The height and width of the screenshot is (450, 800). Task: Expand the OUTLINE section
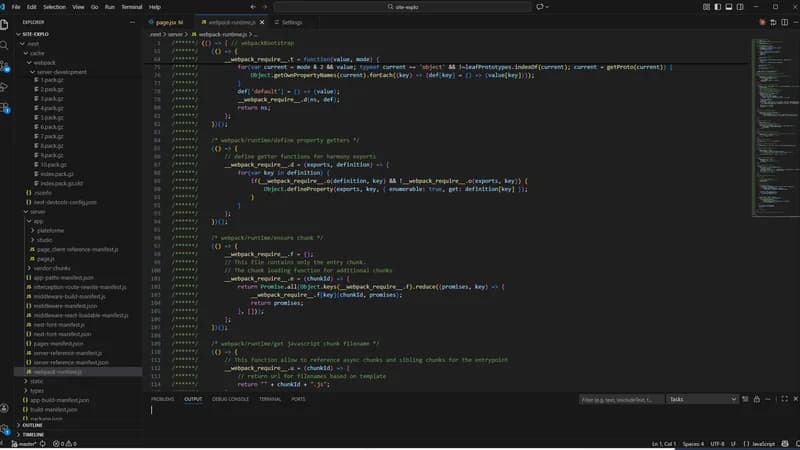(32, 425)
